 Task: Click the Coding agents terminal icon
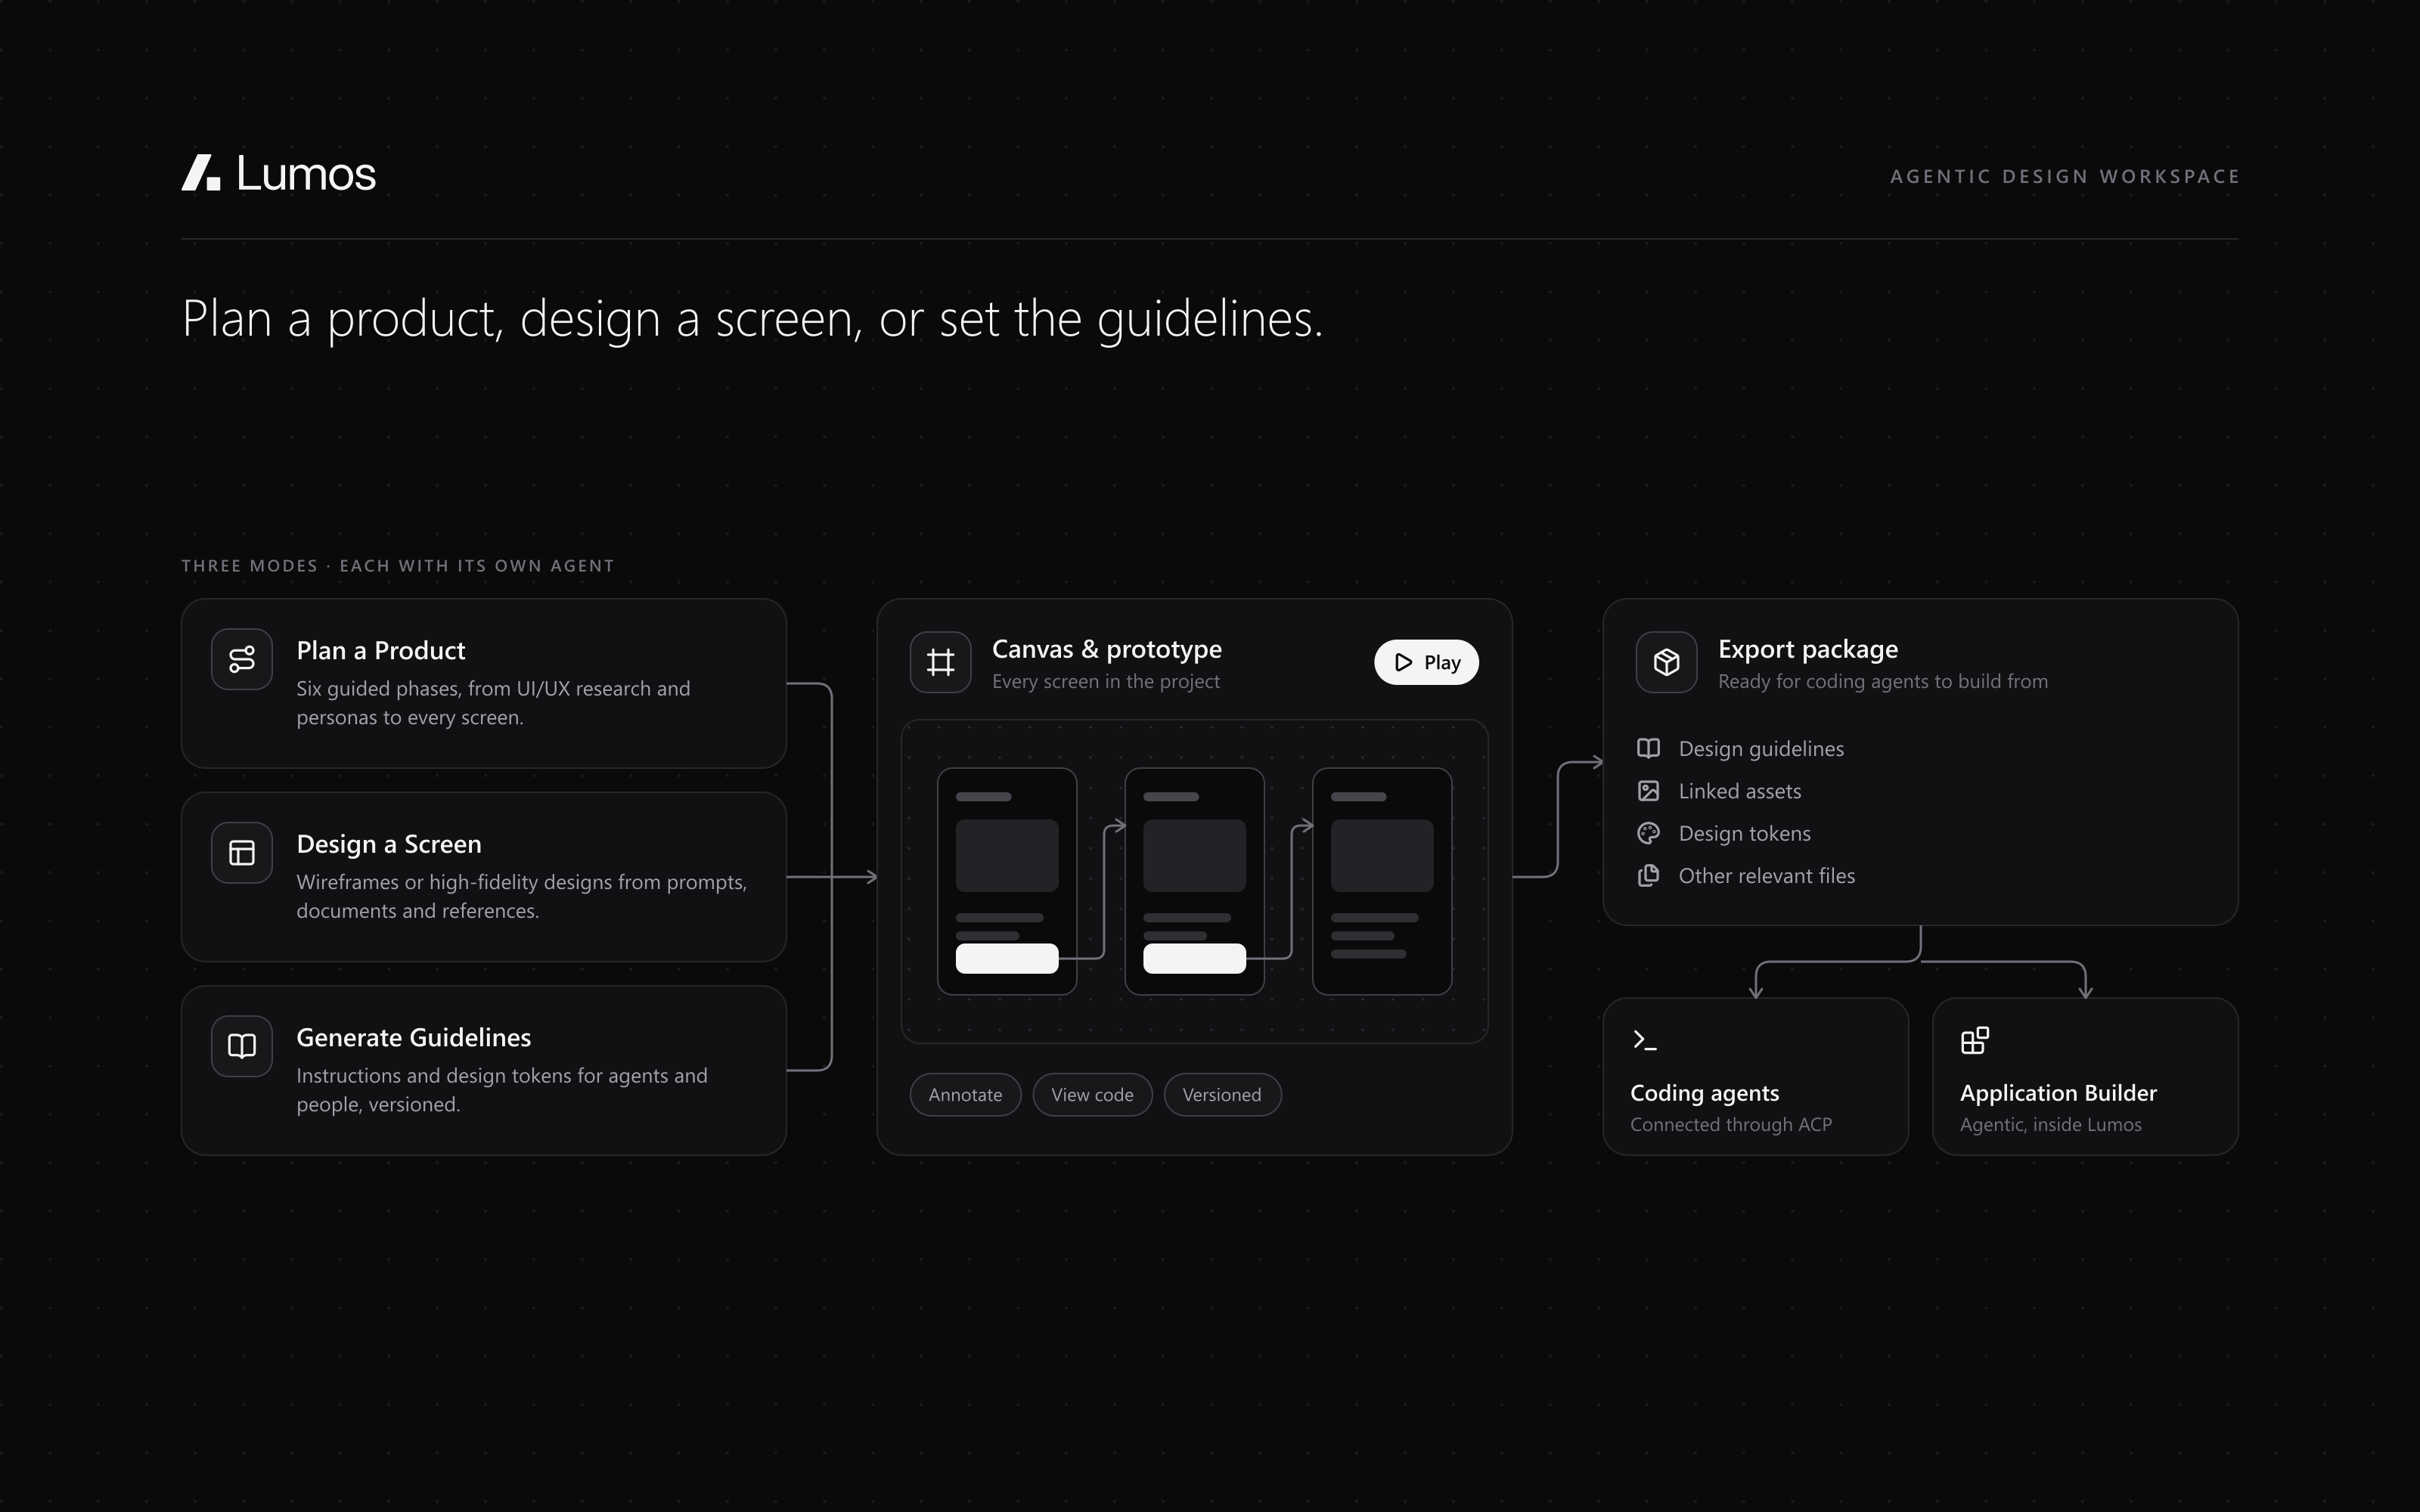(1644, 1040)
